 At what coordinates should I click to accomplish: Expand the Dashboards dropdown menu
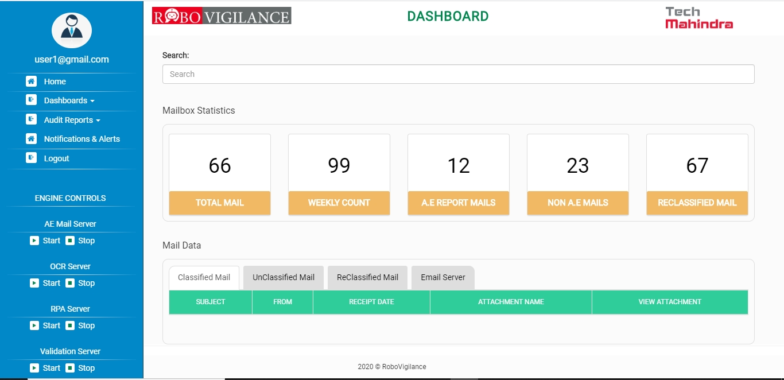tap(69, 100)
